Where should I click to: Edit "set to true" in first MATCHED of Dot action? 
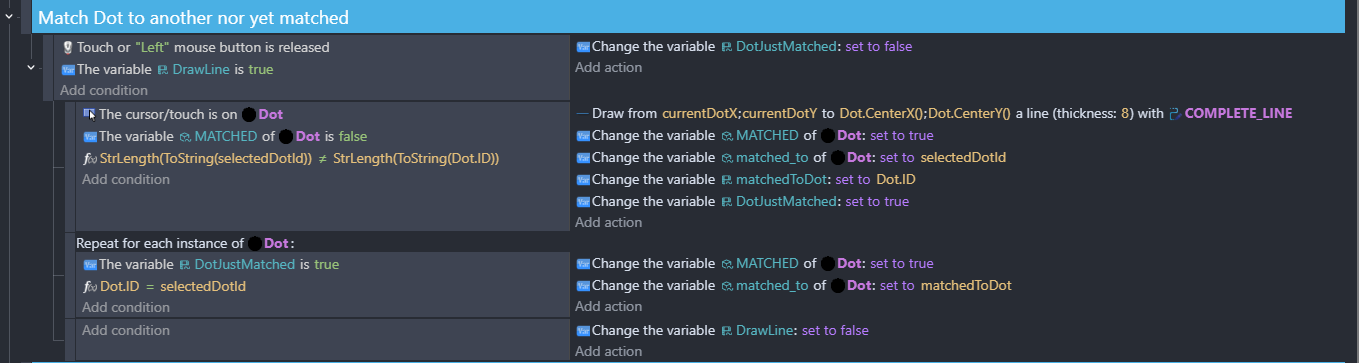tap(902, 135)
